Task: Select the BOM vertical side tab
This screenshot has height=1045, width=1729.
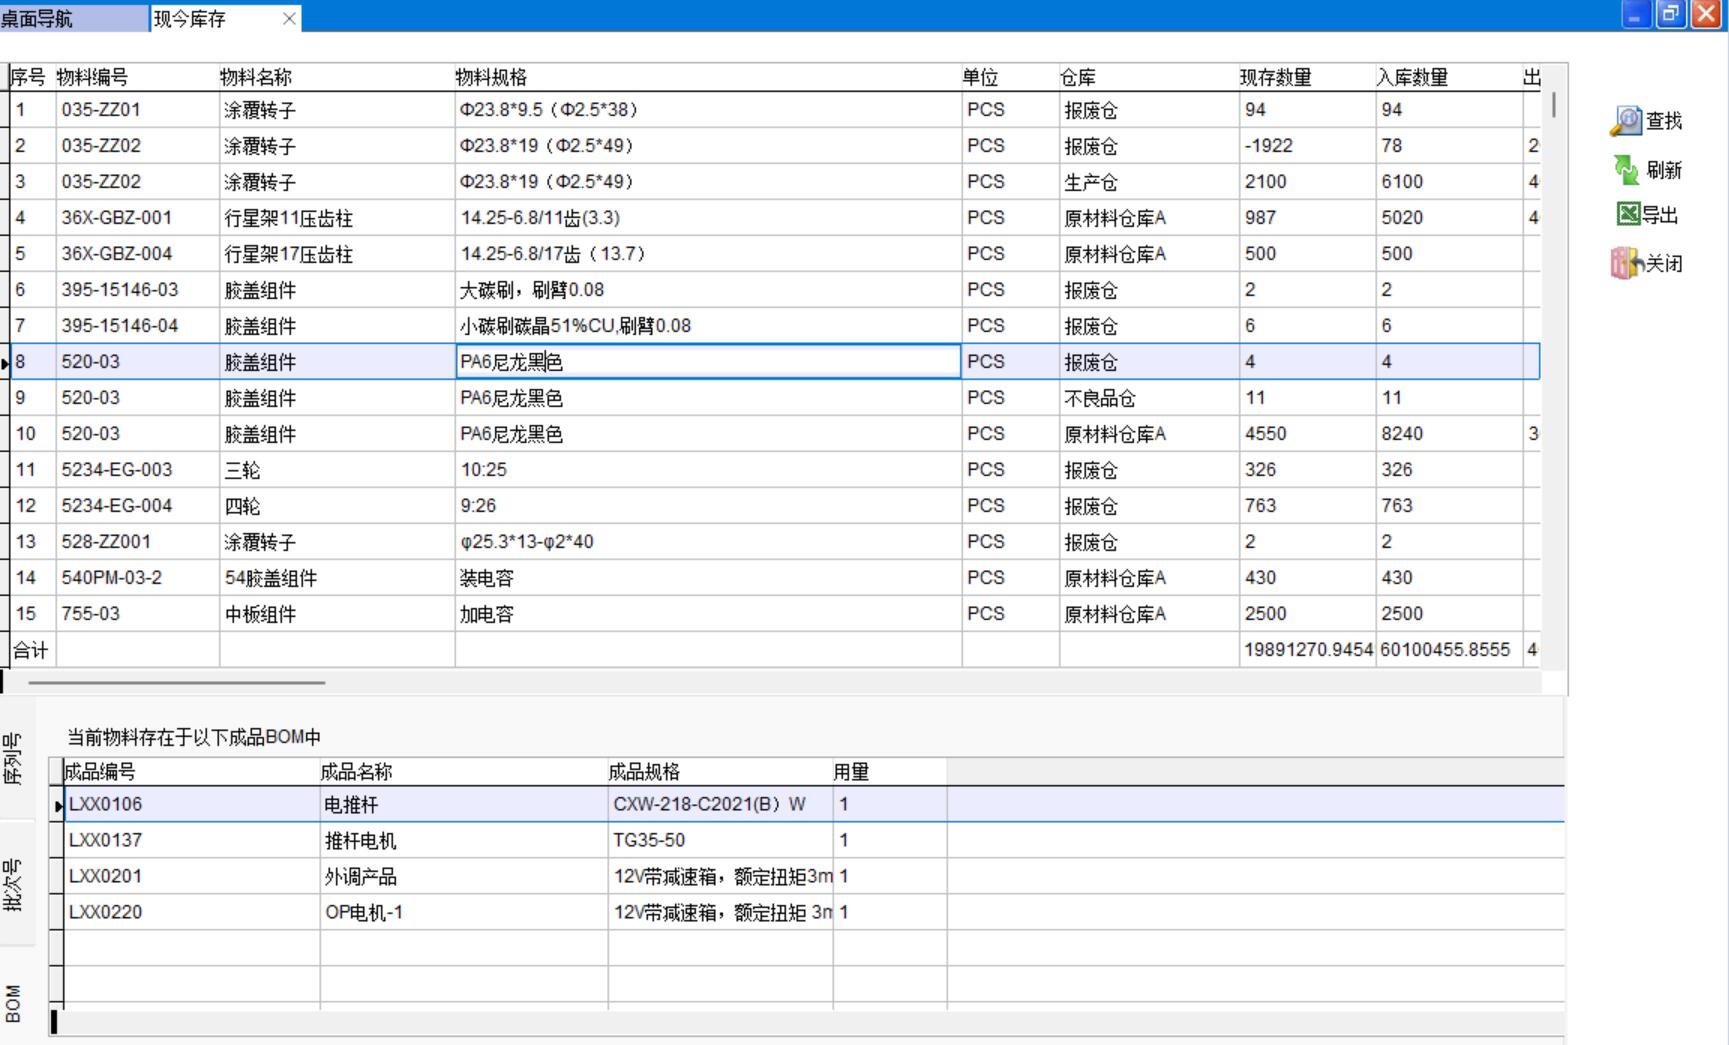Action: pos(14,1003)
